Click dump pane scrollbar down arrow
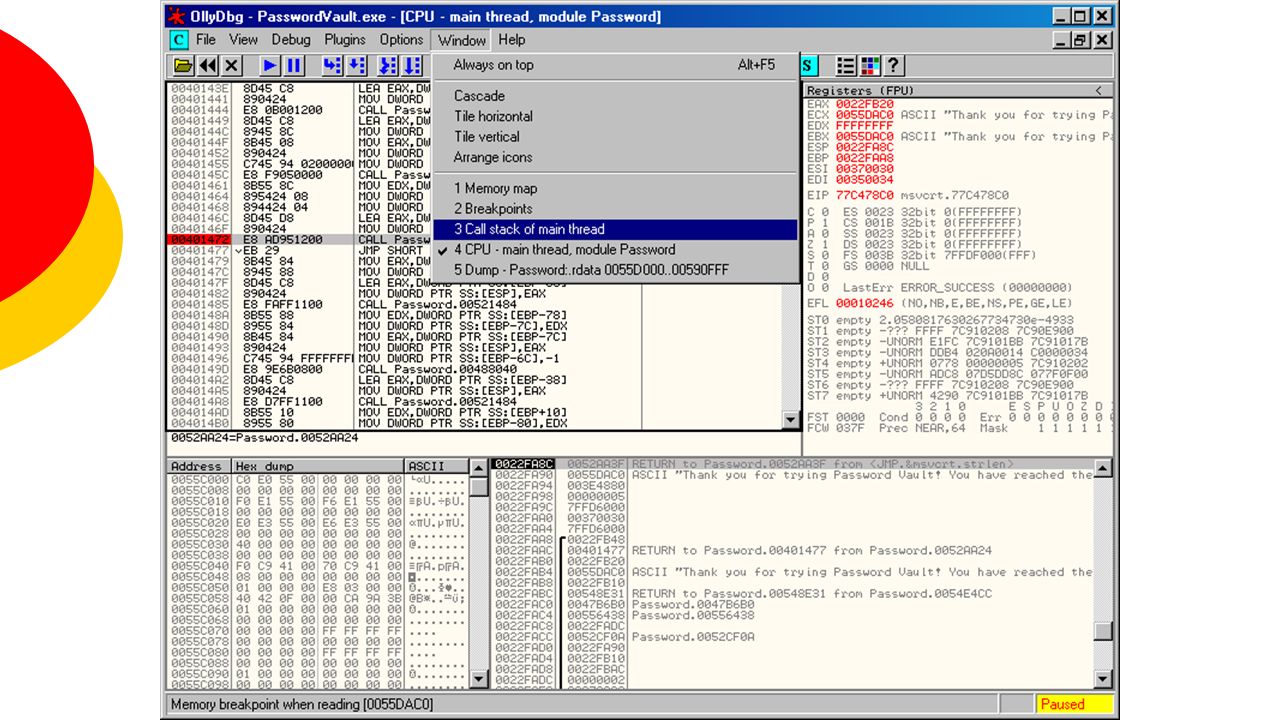The height and width of the screenshot is (720, 1280). (x=479, y=680)
